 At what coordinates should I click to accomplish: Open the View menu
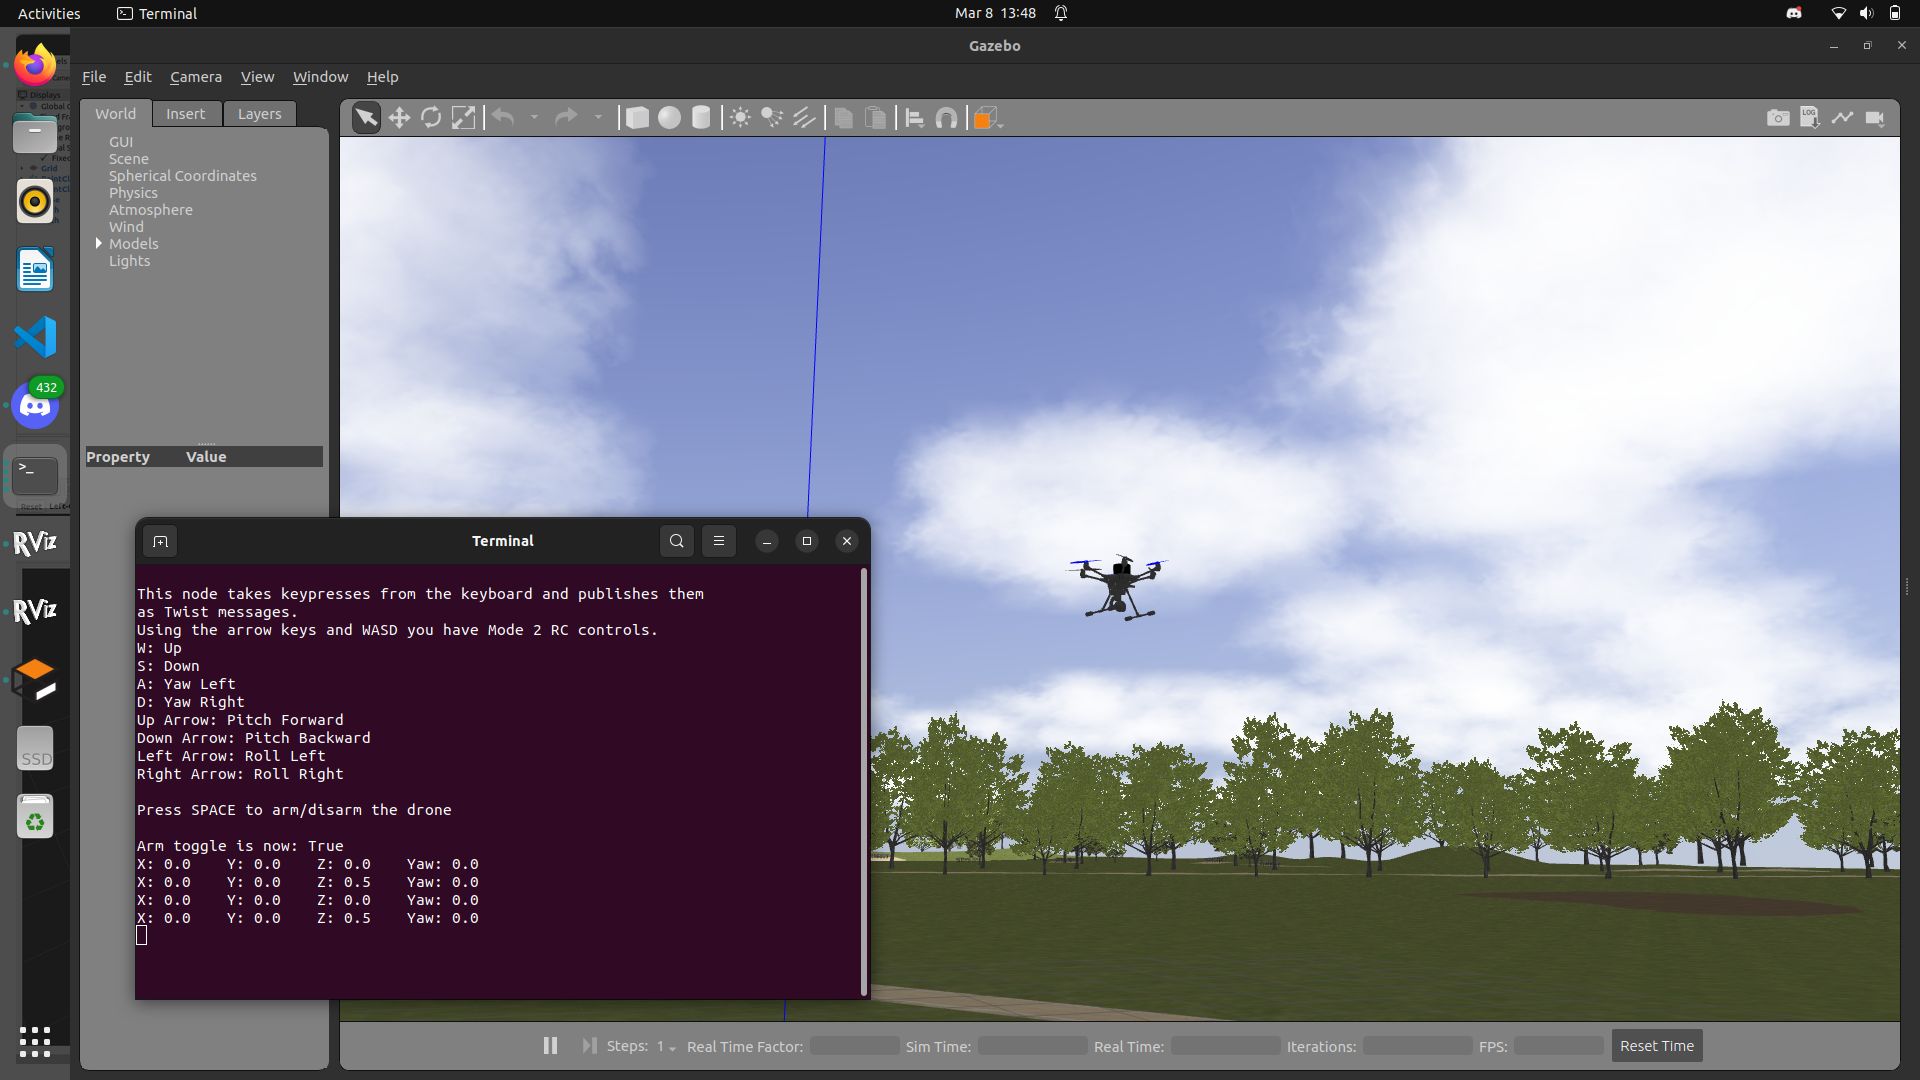(257, 77)
